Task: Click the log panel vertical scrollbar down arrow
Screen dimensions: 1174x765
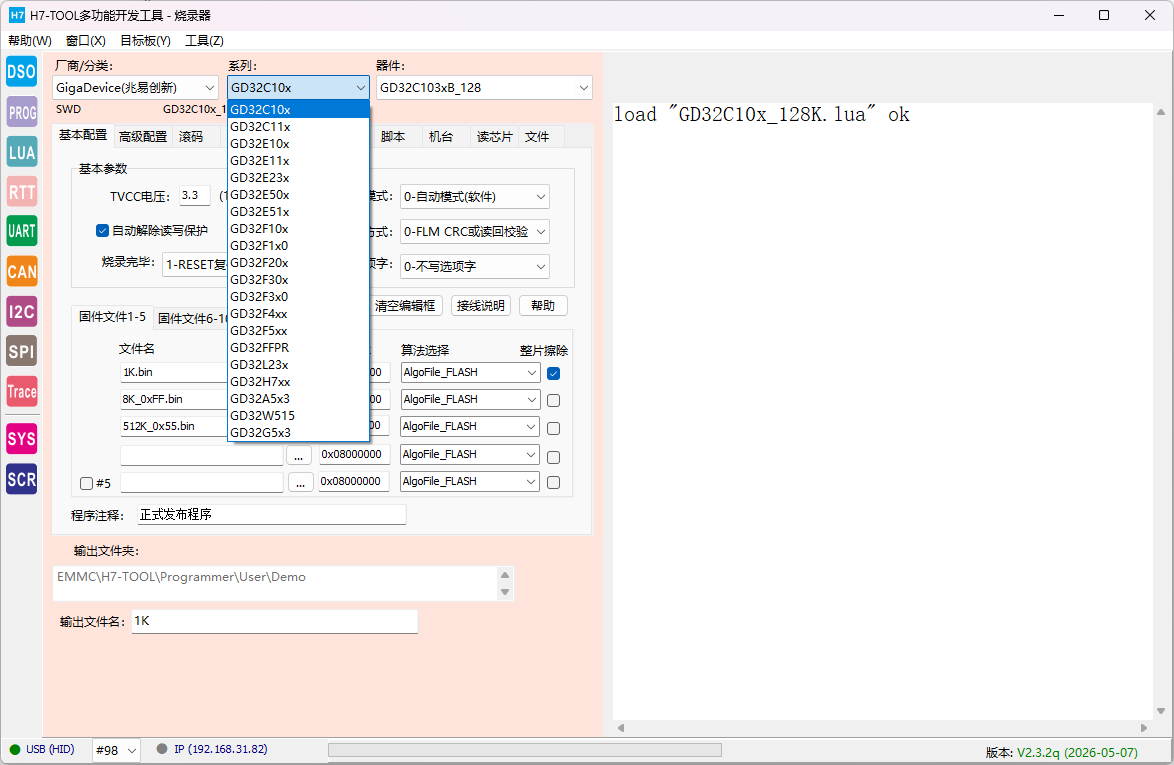Action: click(1161, 711)
